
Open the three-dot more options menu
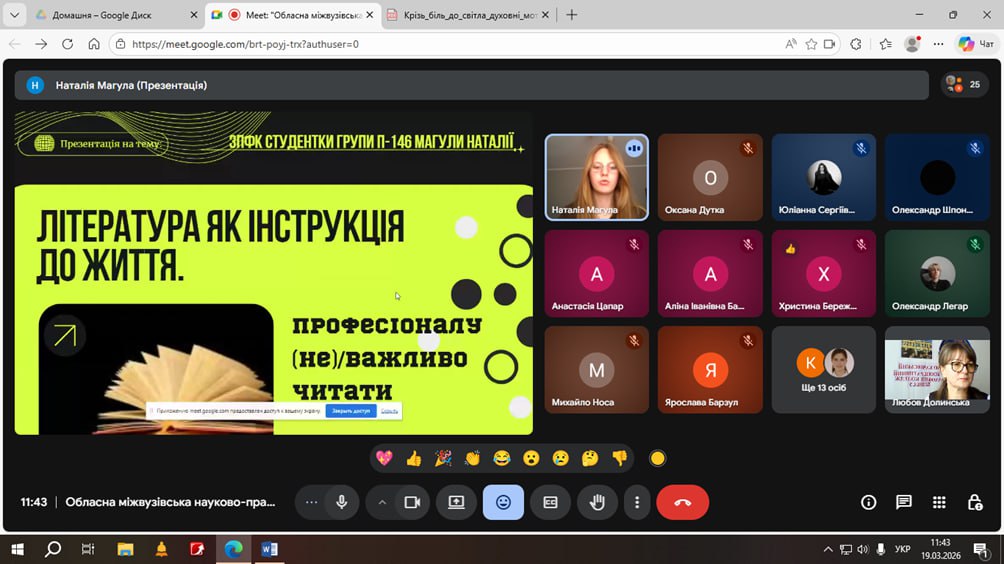[x=637, y=502]
